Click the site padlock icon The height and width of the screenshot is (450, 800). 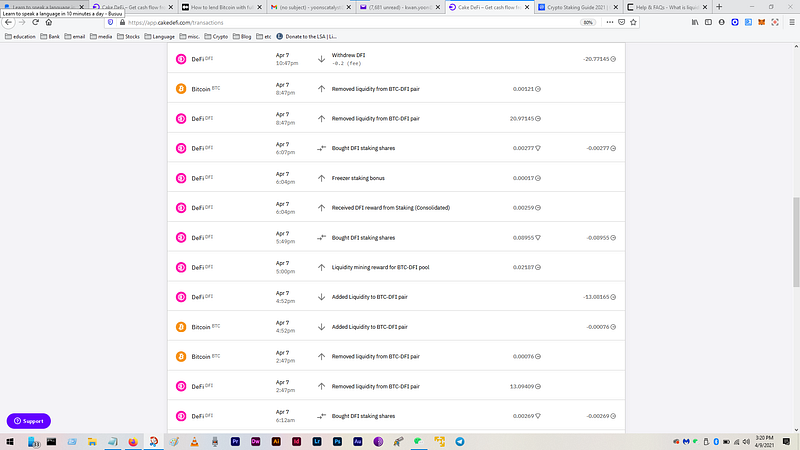click(x=122, y=22)
